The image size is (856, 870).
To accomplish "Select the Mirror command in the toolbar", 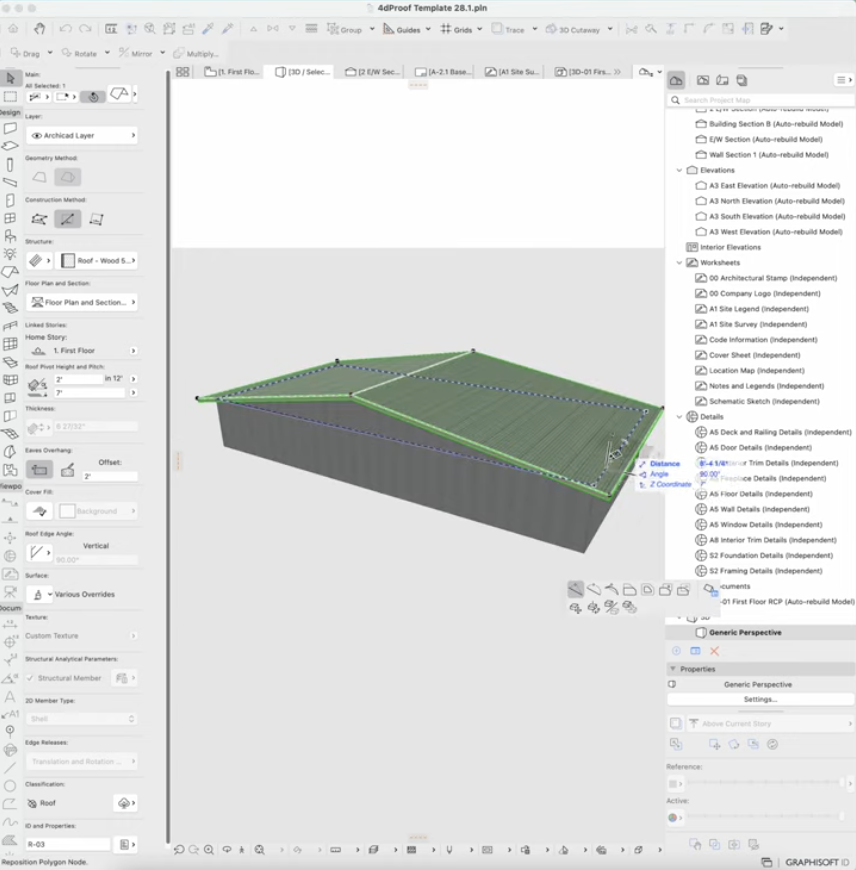I will 122,50.
